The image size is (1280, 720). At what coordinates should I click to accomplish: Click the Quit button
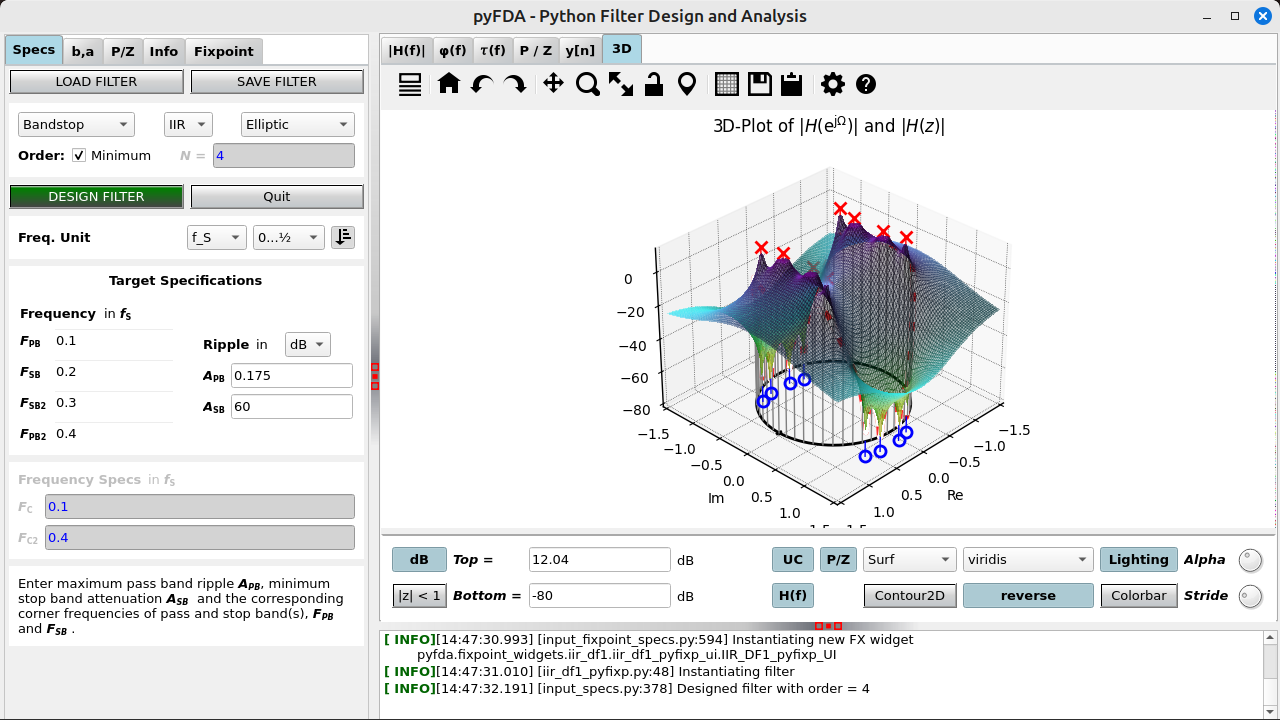point(277,197)
